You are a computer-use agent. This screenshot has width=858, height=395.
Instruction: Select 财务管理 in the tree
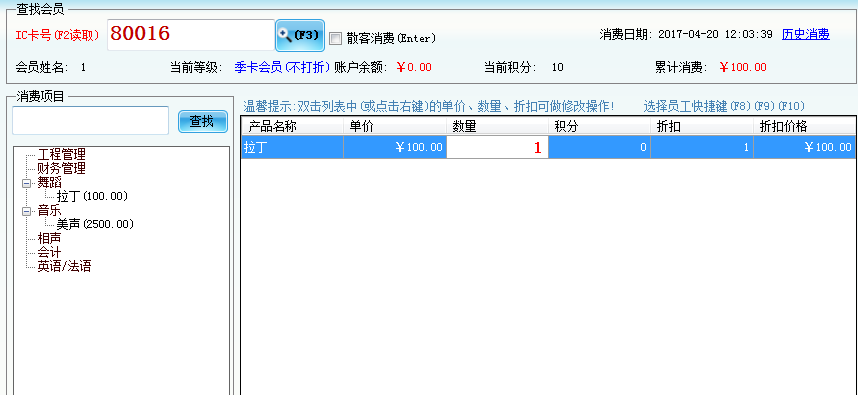point(61,169)
